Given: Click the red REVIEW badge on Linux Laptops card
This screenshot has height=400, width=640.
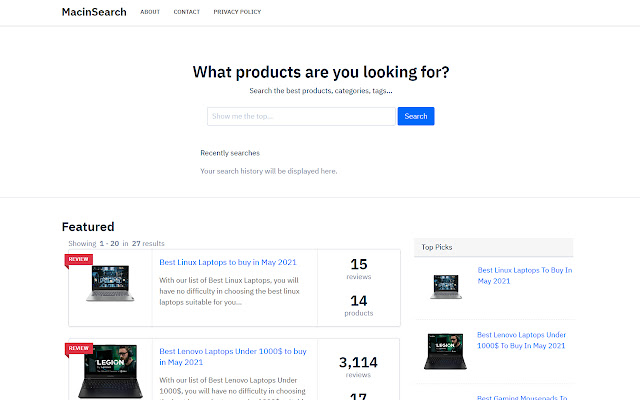Looking at the screenshot, I should [78, 259].
